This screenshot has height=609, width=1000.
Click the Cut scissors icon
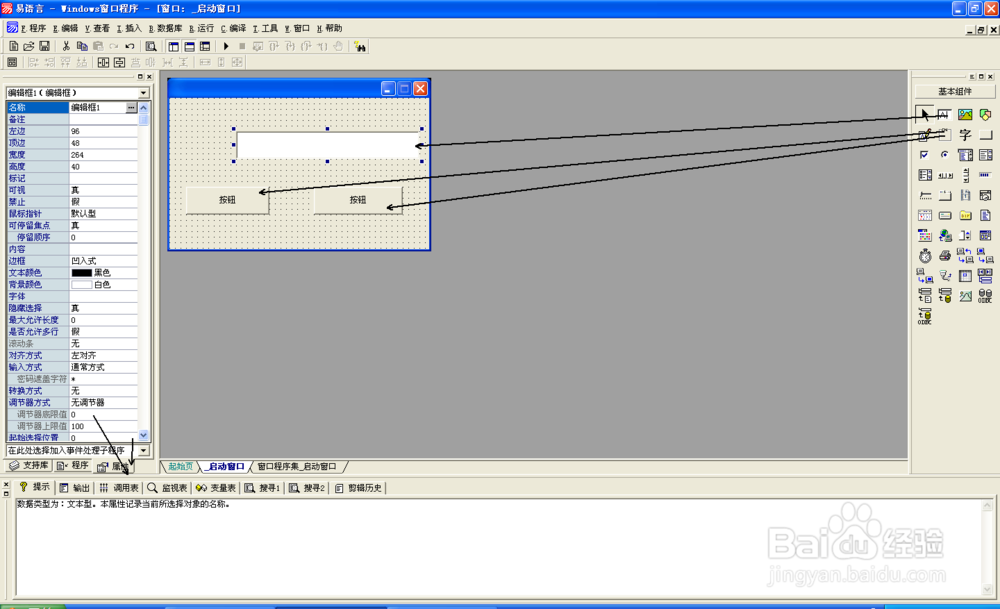66,46
